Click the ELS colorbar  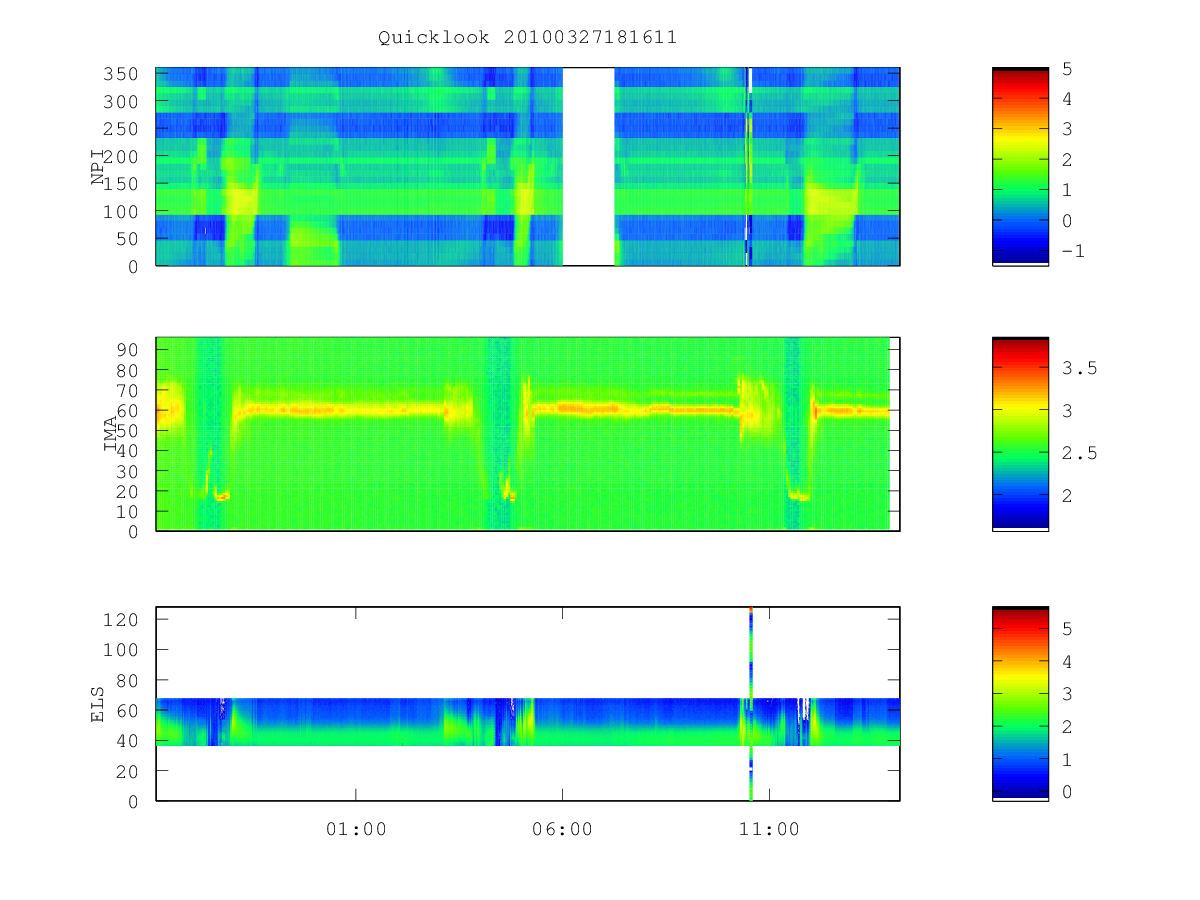[x=1020, y=704]
